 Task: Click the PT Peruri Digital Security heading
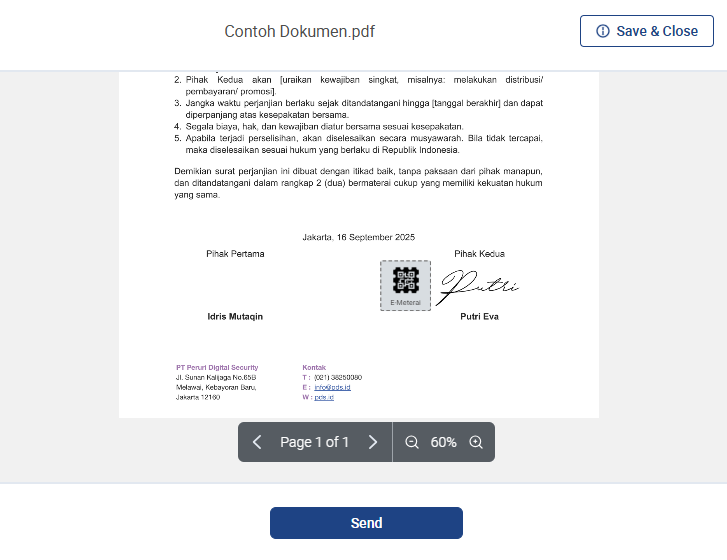click(x=217, y=367)
